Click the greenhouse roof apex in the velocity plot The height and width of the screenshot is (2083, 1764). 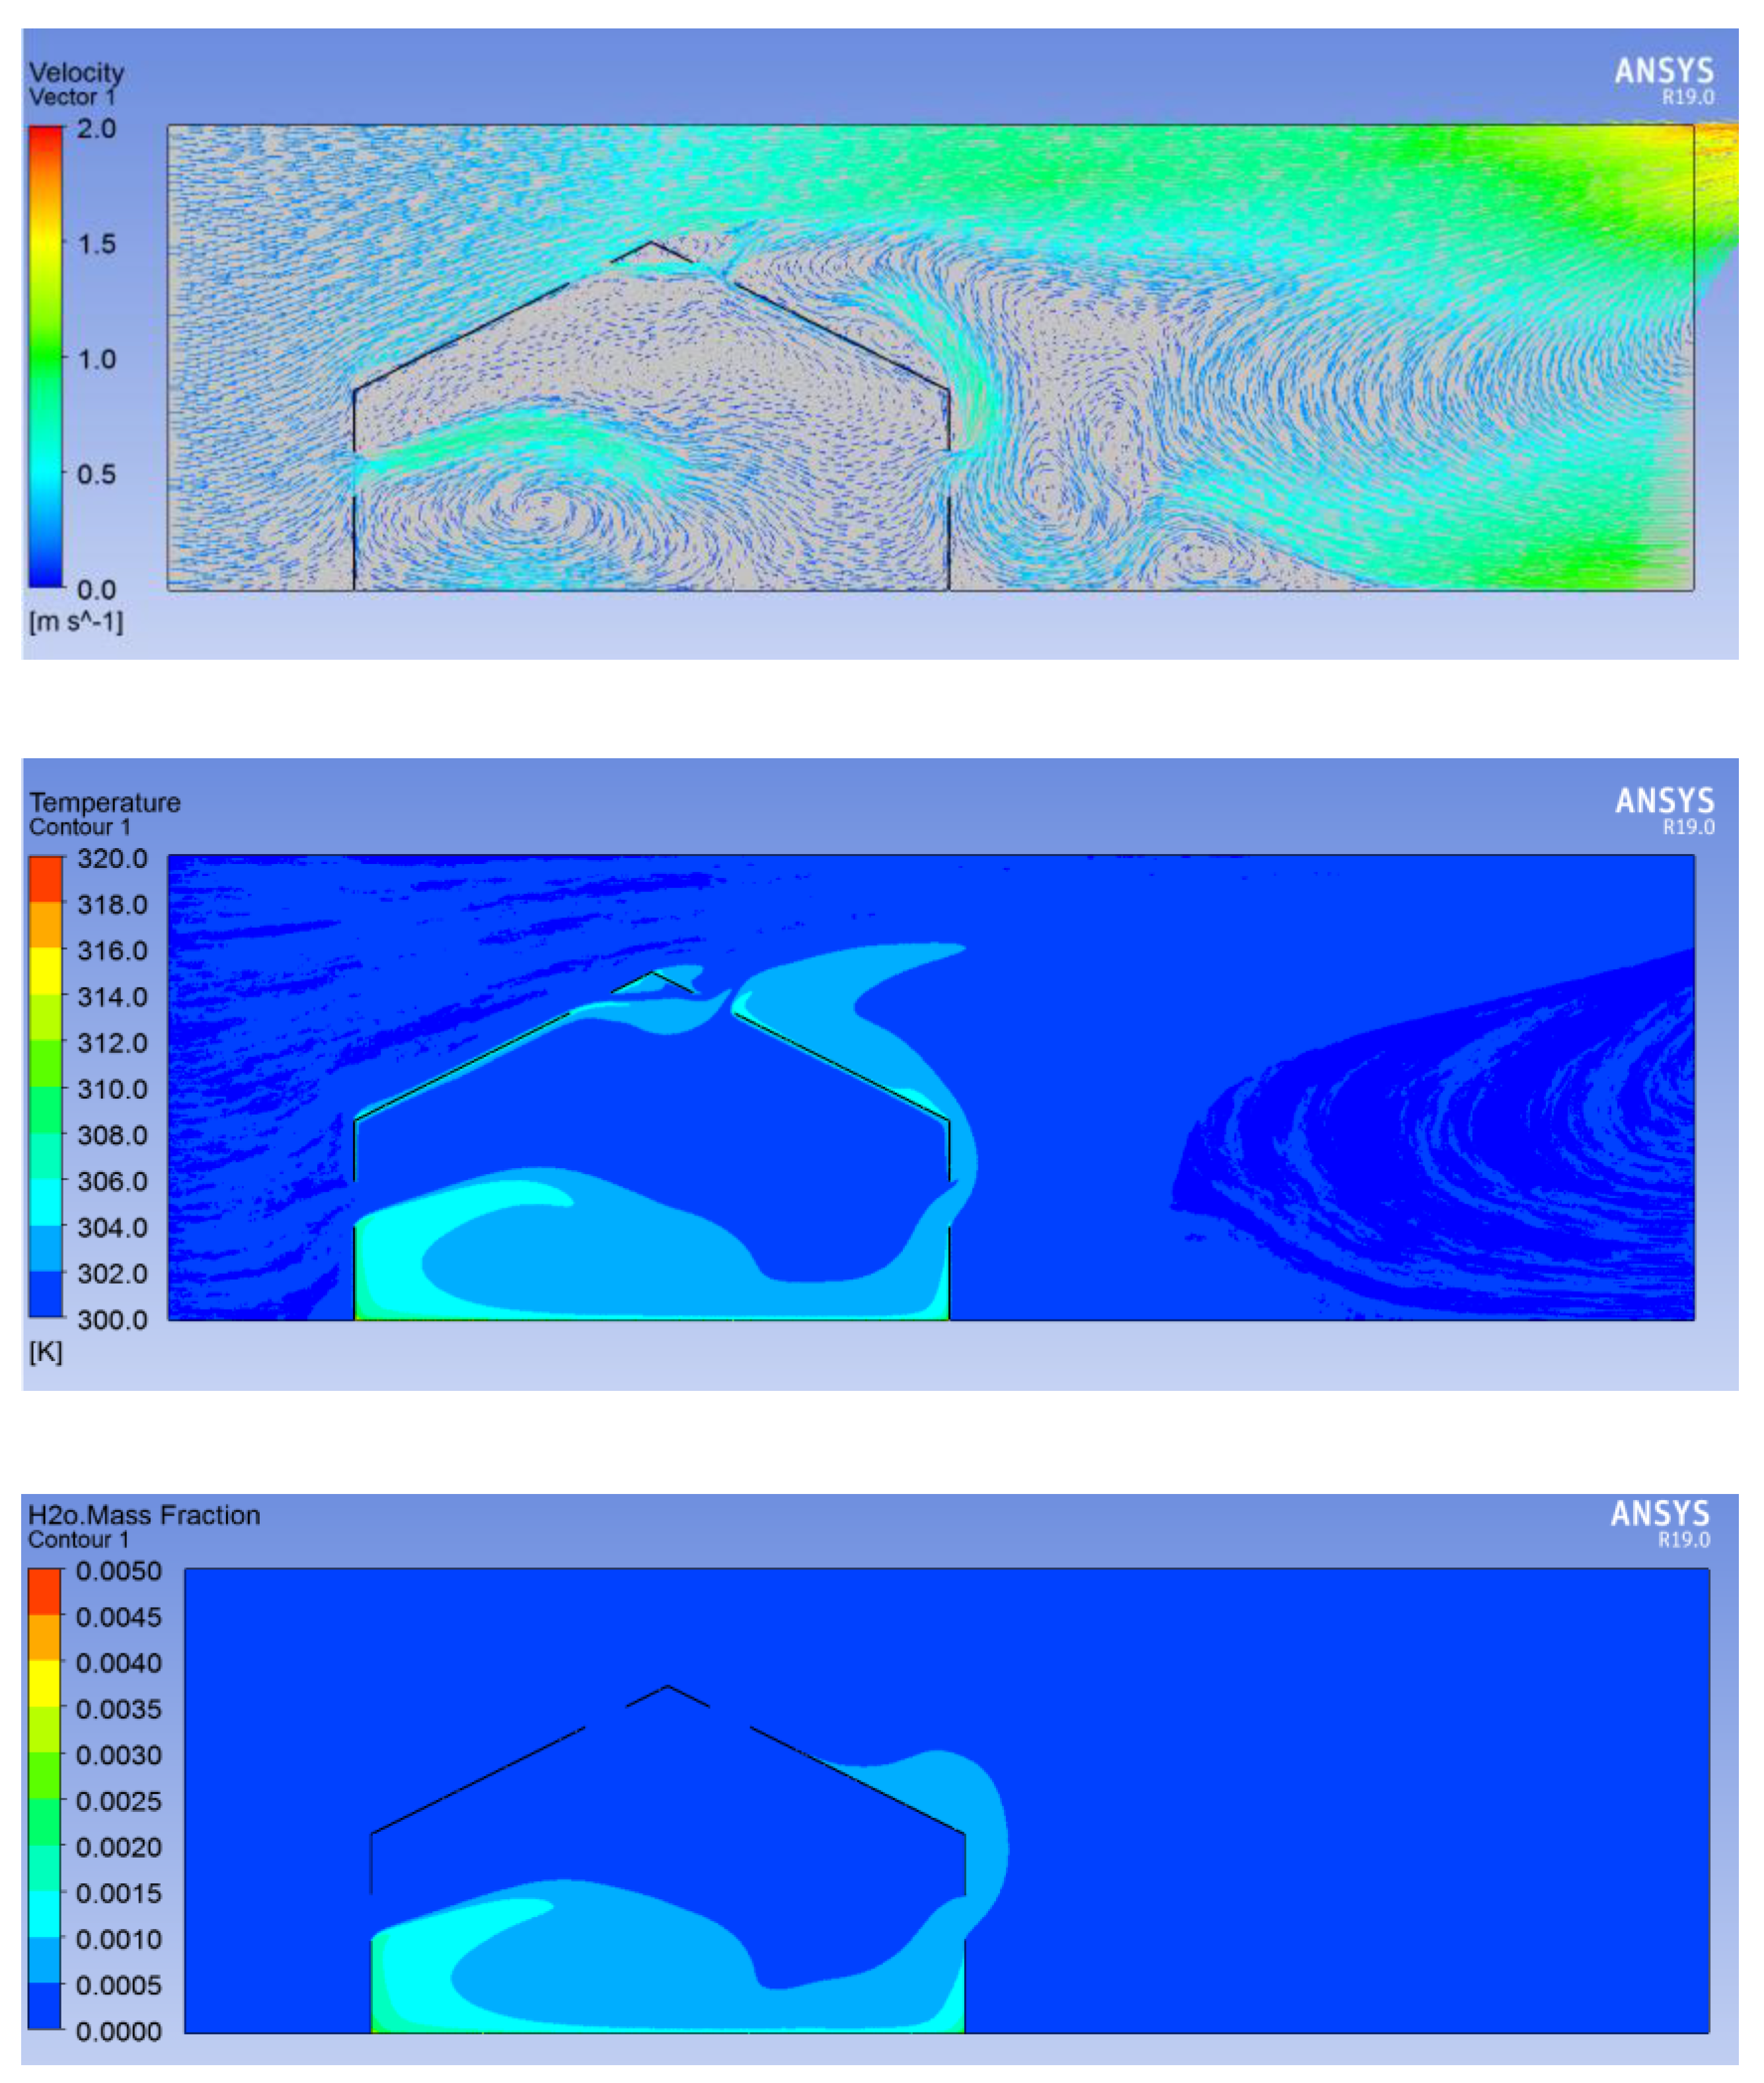[651, 243]
